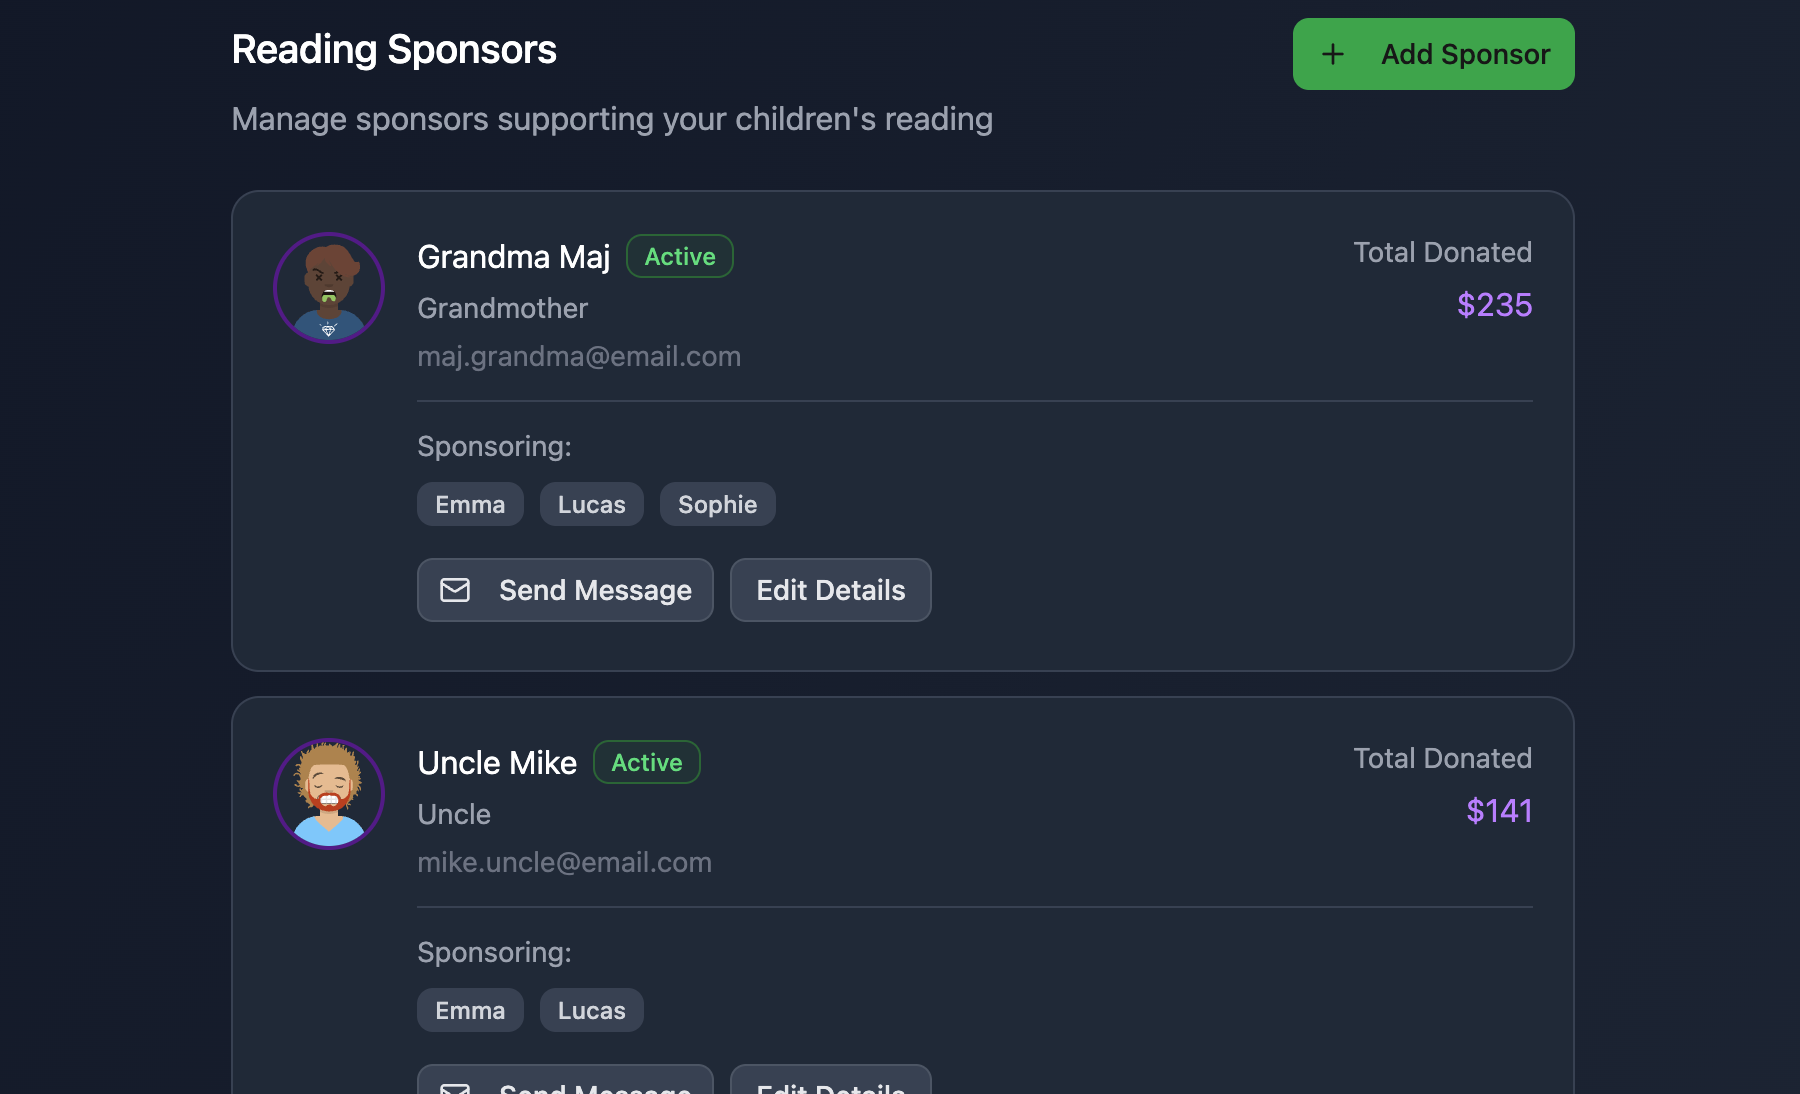Send Message to Grandma Maj

565,590
